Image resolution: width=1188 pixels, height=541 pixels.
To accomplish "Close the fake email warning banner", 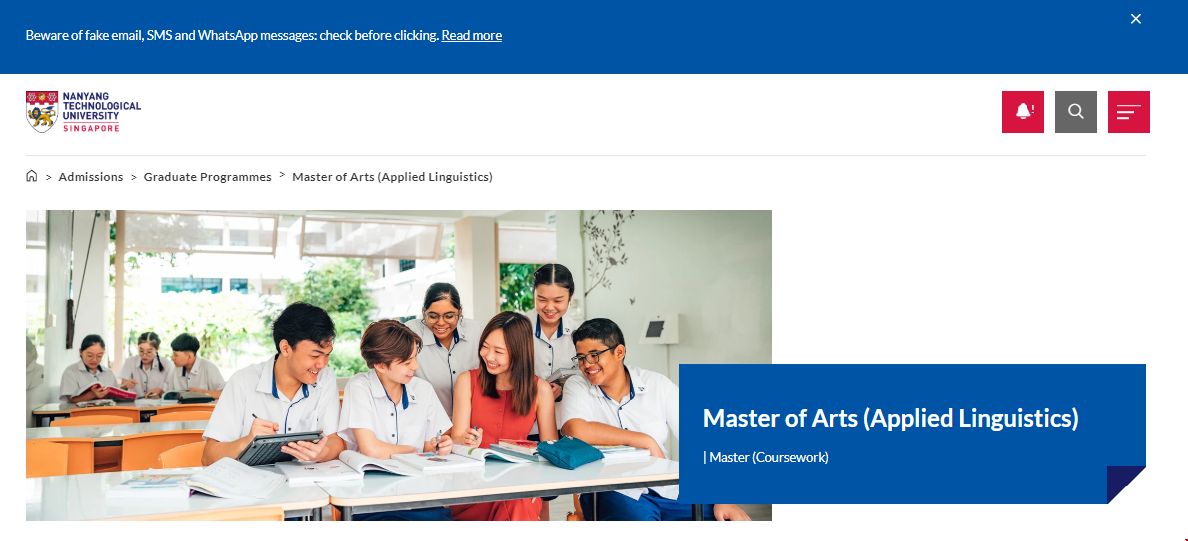I will pos(1135,19).
